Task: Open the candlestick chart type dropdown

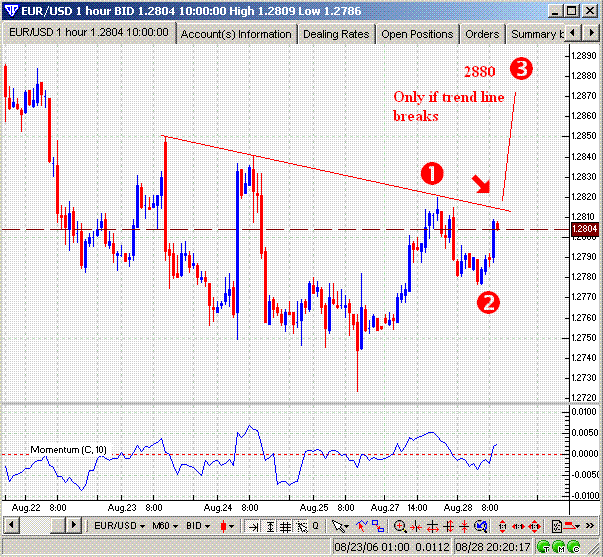Action: click(227, 526)
